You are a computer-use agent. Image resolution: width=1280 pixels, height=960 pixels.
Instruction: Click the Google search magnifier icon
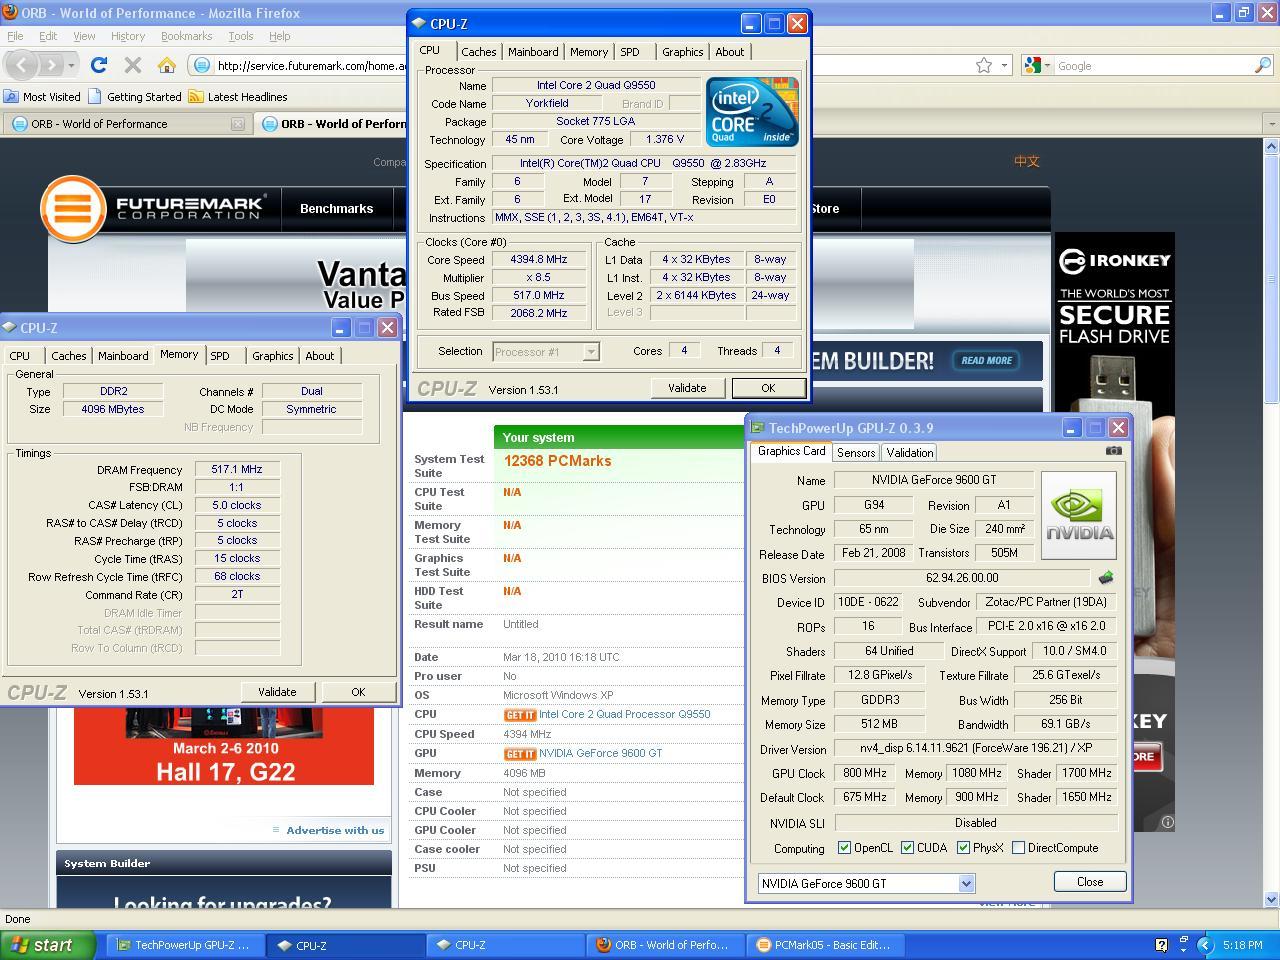coord(1262,65)
